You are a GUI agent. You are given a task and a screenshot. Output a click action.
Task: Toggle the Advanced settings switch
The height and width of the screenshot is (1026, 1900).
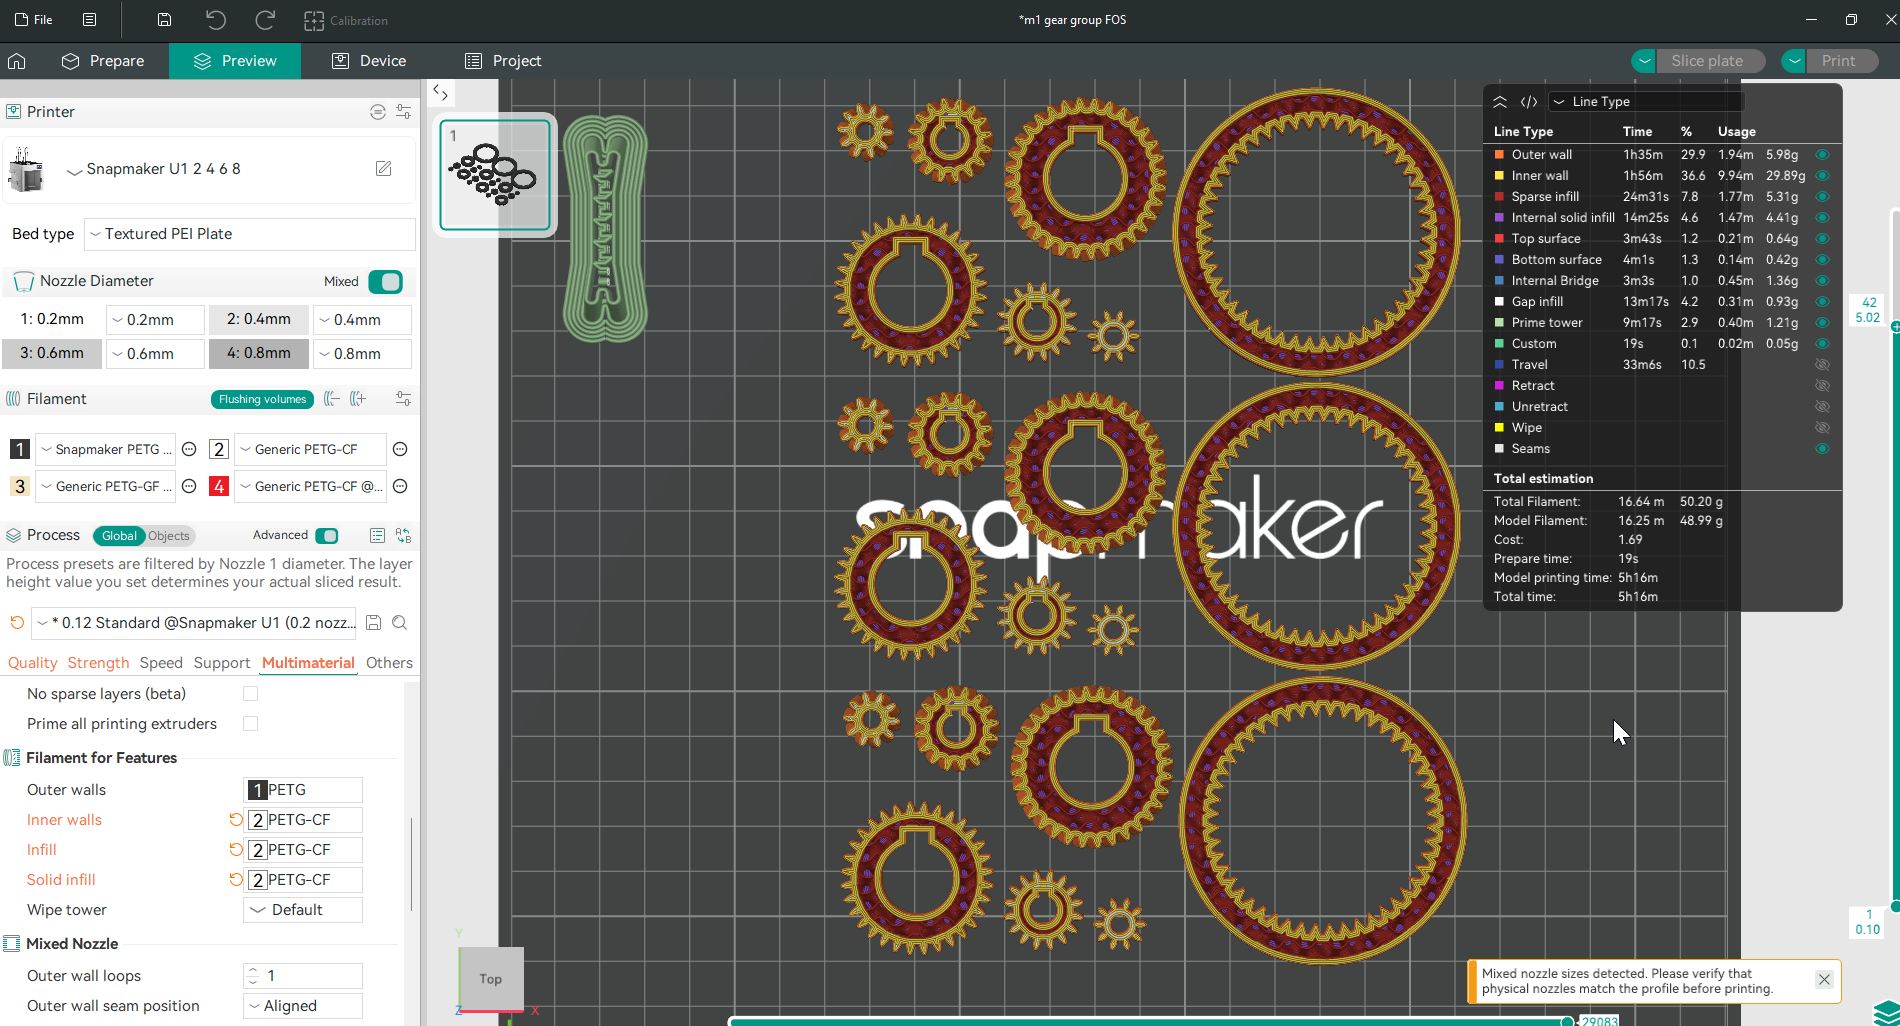tap(327, 536)
